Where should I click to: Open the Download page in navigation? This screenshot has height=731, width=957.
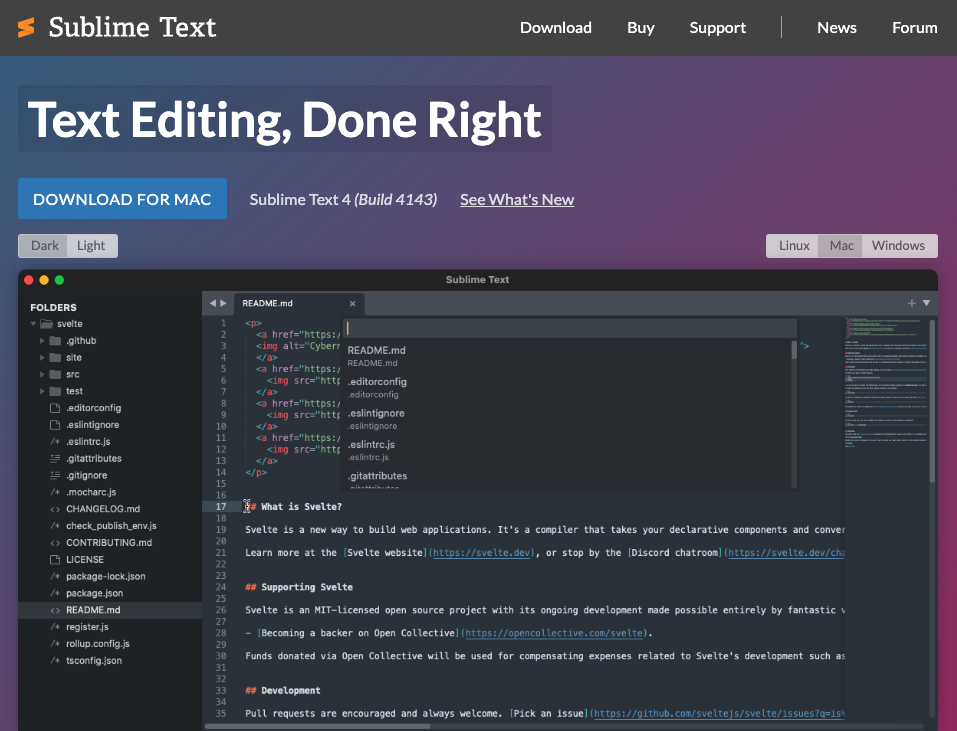click(x=555, y=27)
